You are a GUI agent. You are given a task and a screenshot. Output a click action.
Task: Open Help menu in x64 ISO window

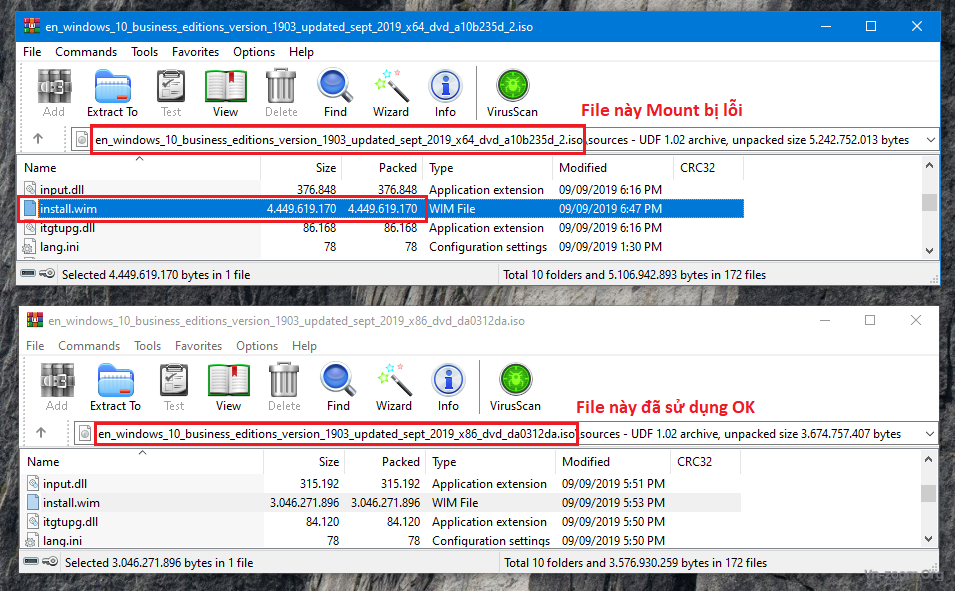tap(301, 52)
